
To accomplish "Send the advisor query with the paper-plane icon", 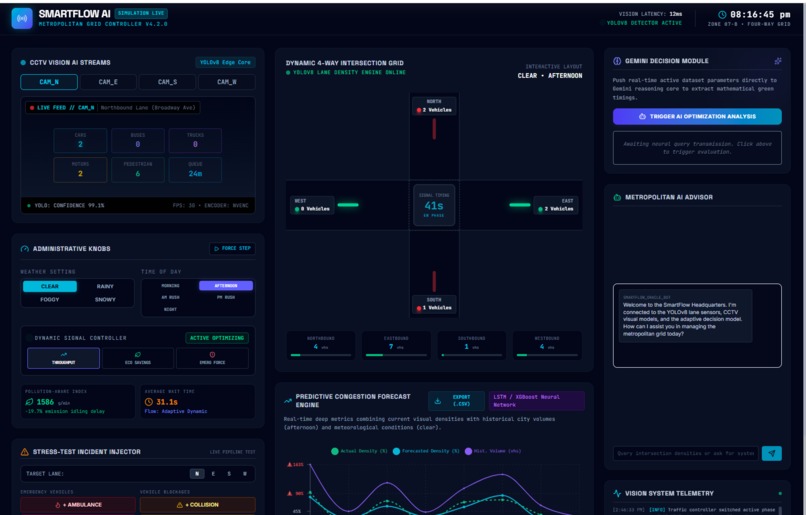I will coord(772,453).
